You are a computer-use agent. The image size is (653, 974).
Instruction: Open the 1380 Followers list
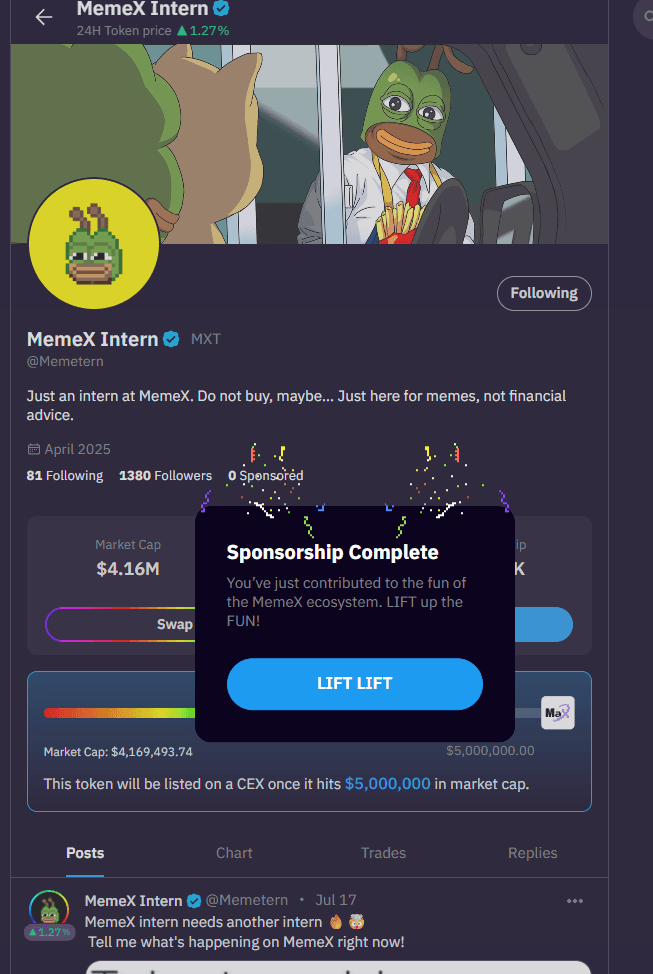(165, 476)
